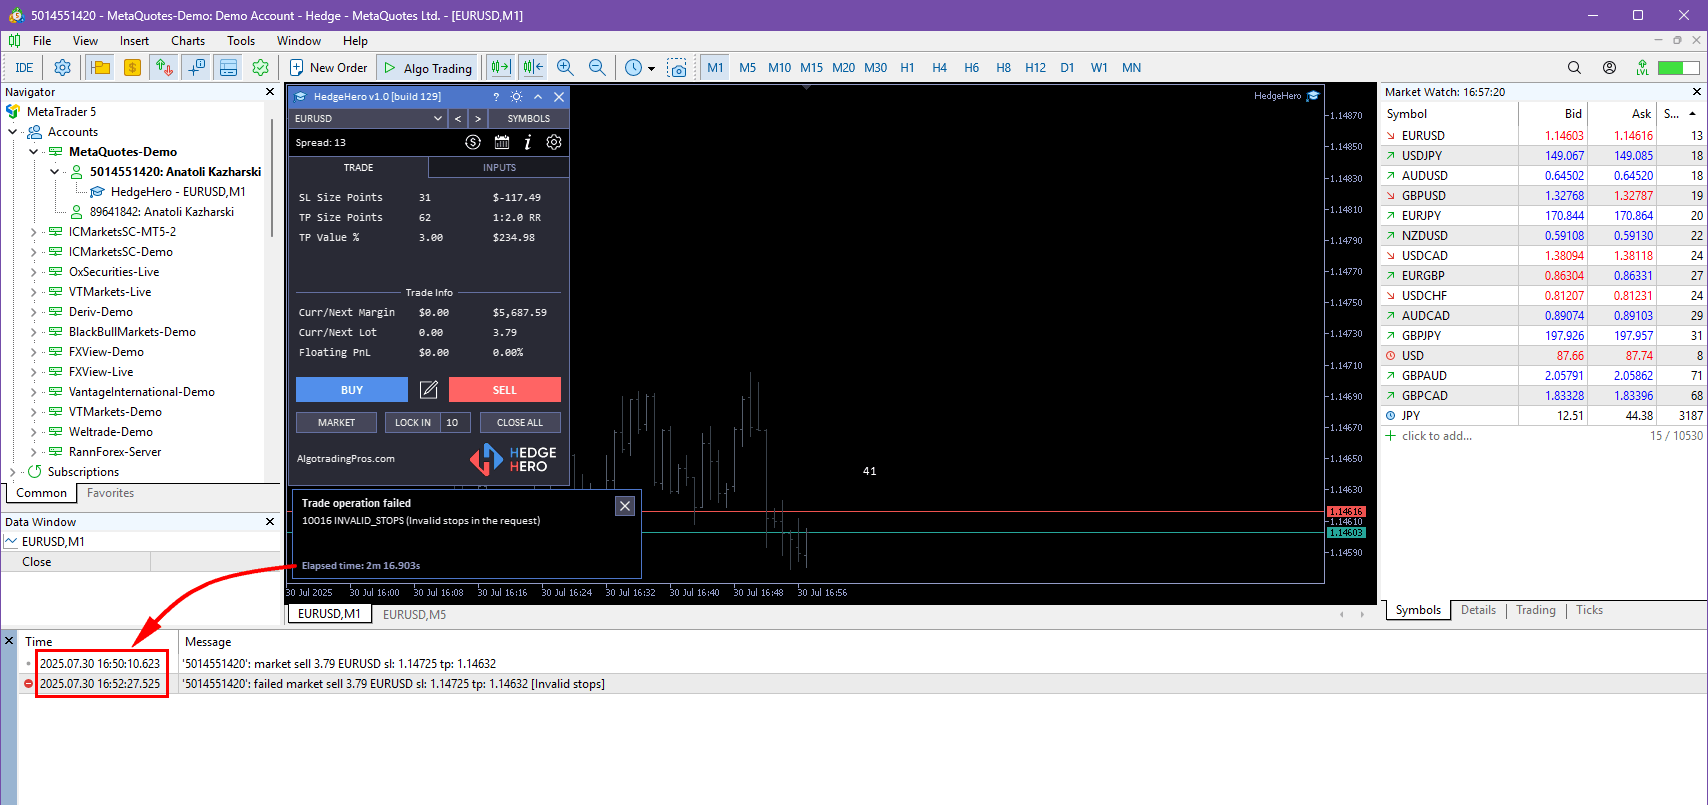Collapse the HedgeHero panel with chevron
The width and height of the screenshot is (1708, 805).
538,97
